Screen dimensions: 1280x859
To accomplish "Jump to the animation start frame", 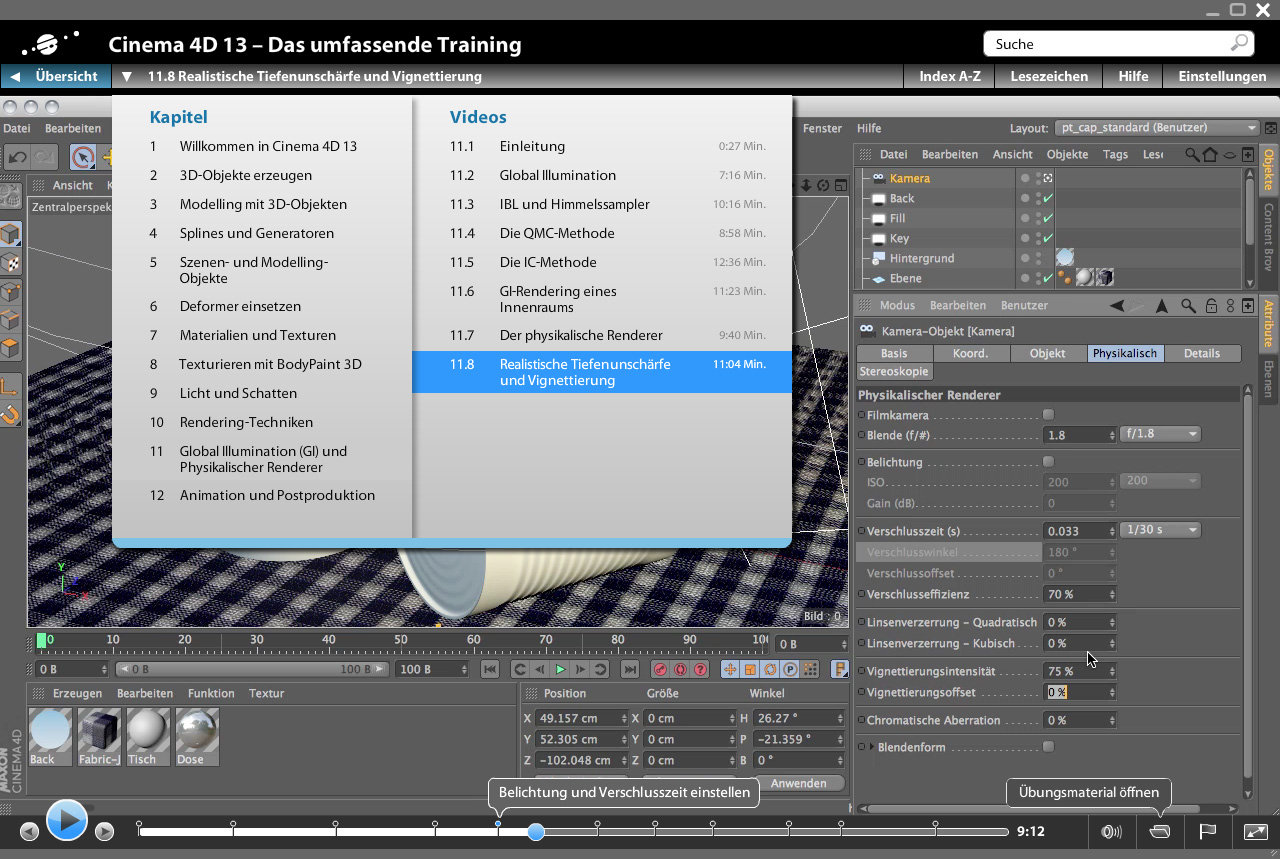I will [490, 669].
